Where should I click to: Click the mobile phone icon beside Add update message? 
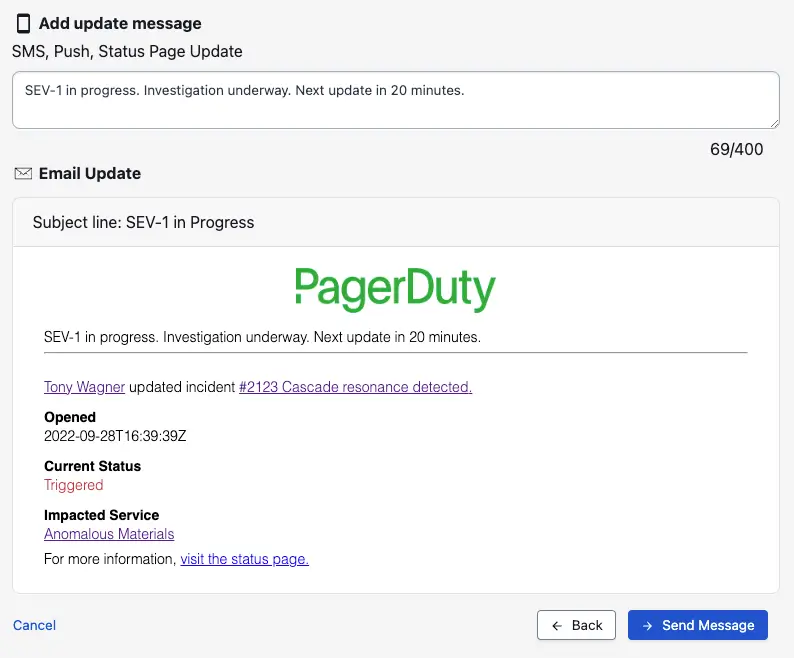(23, 23)
